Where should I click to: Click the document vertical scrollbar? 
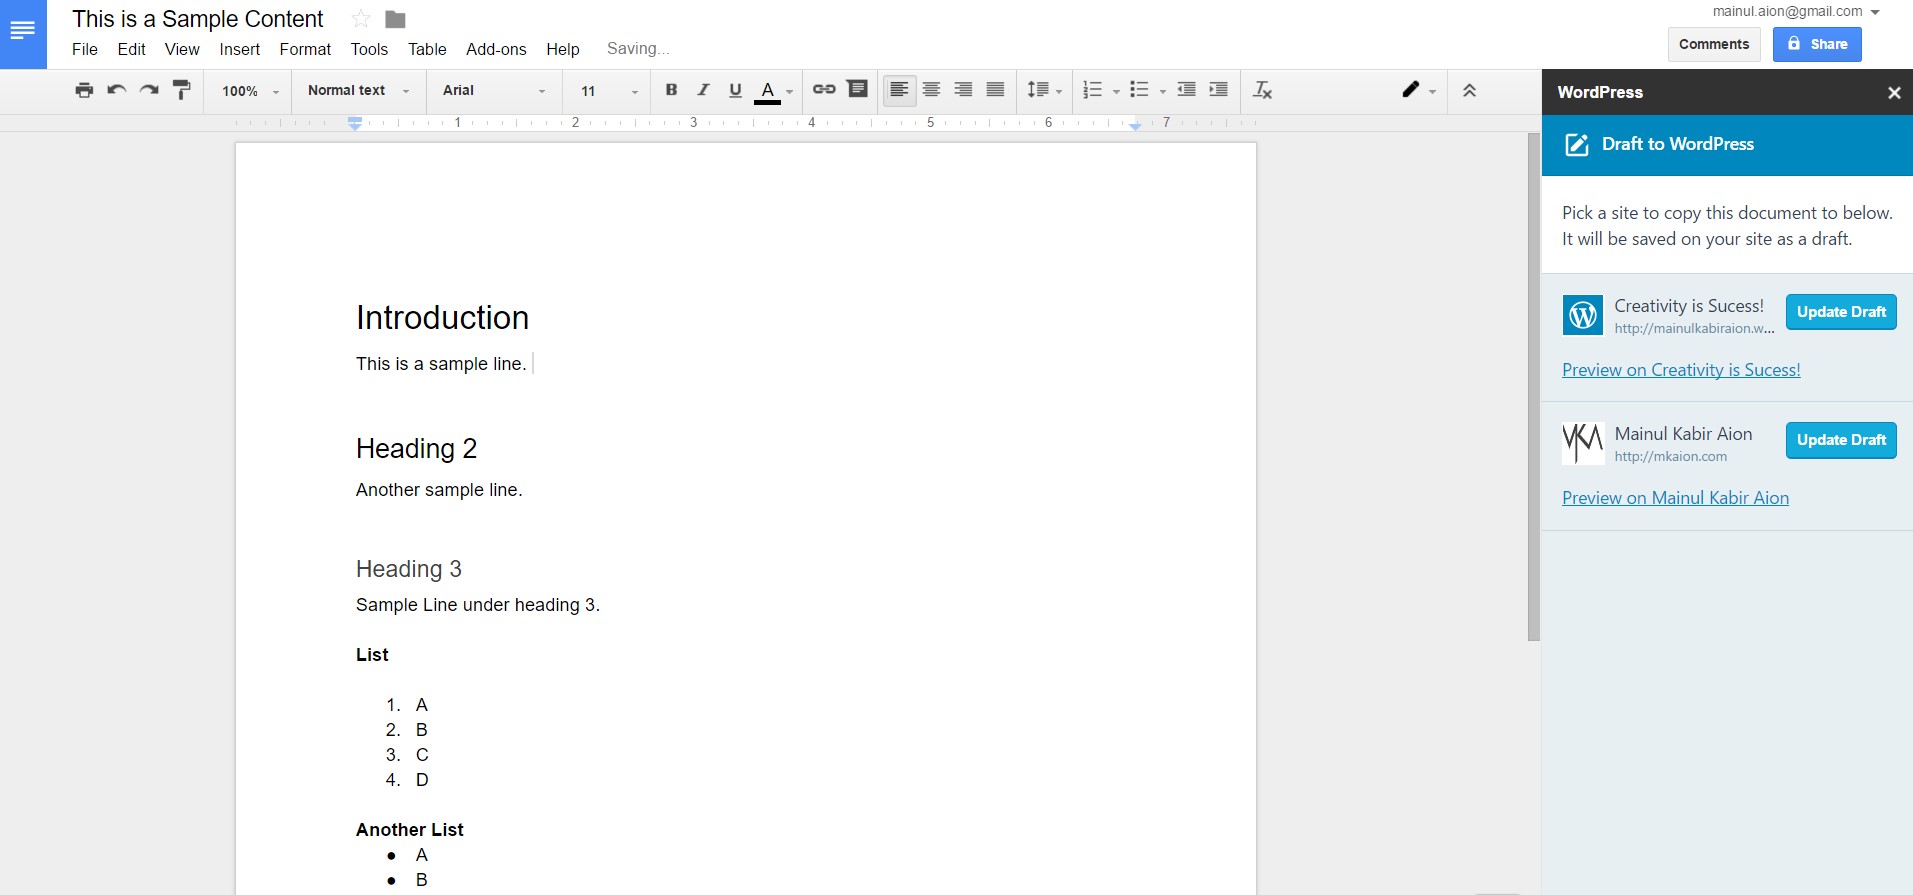[1533, 387]
